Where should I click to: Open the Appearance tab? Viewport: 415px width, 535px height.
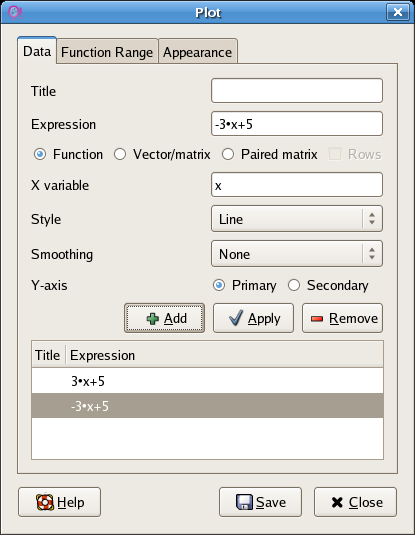pos(198,52)
